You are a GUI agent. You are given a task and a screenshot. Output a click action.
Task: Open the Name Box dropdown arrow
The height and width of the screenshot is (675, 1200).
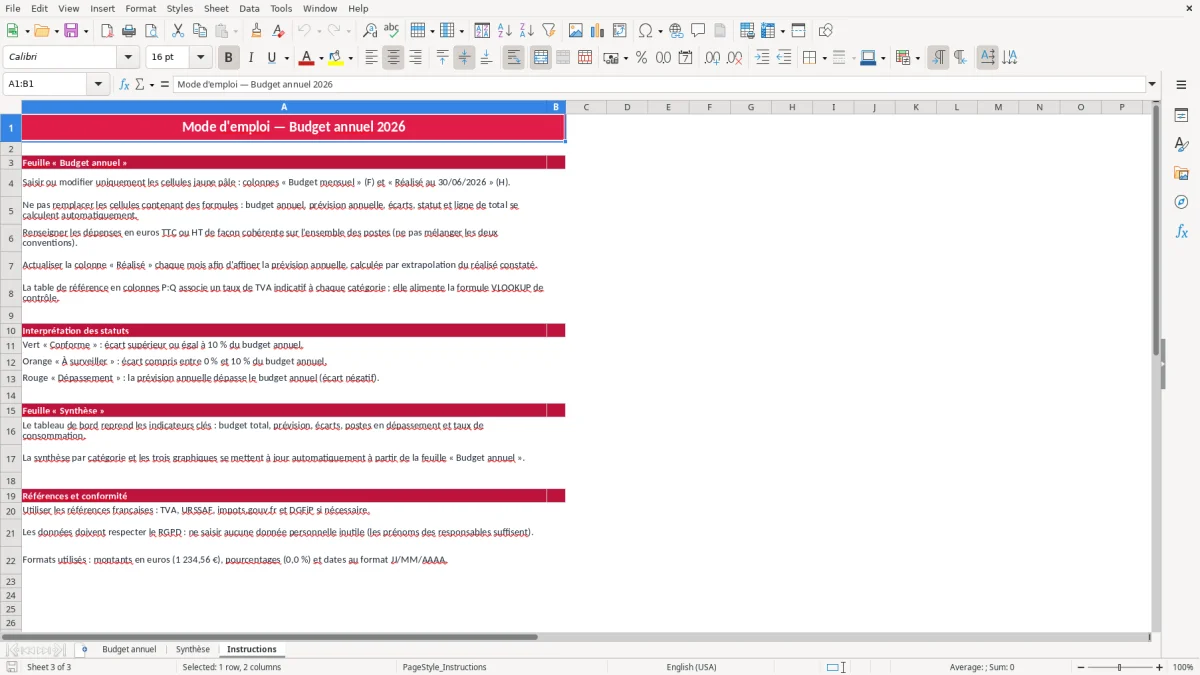coord(98,84)
